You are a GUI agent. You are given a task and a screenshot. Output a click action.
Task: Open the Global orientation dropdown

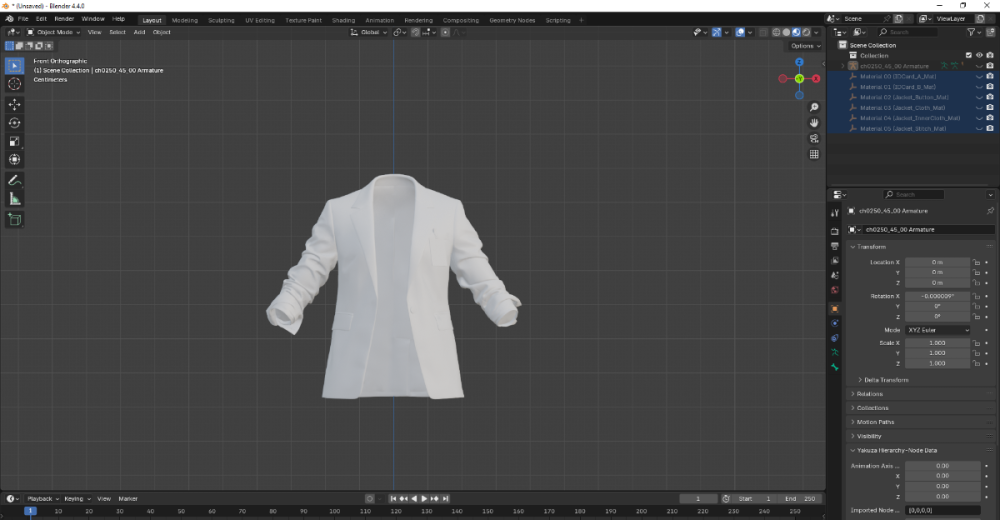point(369,32)
